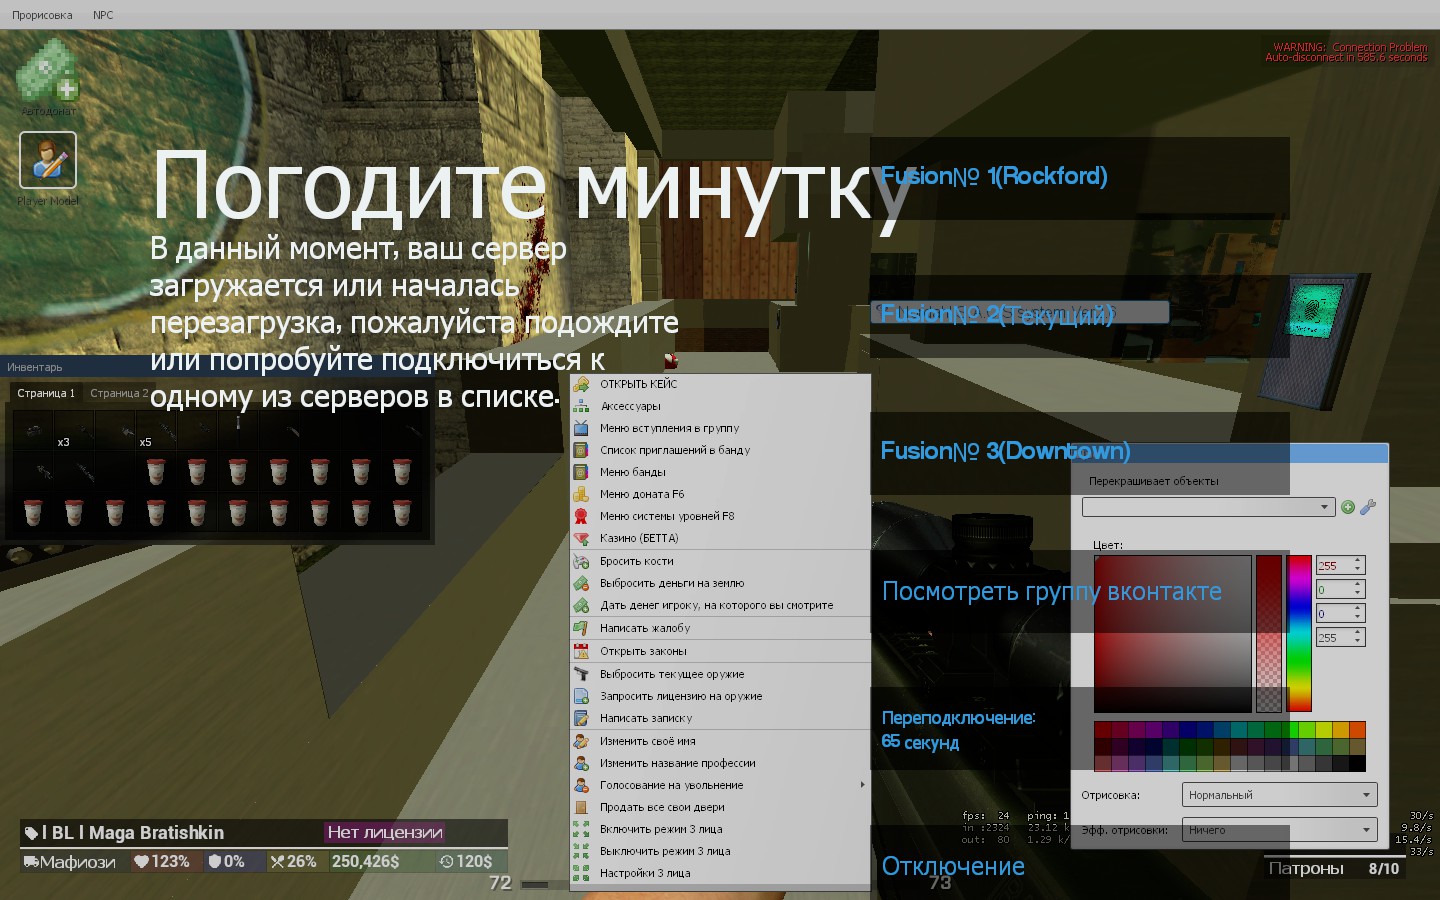Viewport: 1440px width, 900px height.
Task: Click the book icon for Список приглашений в банду
Action: [x=581, y=450]
